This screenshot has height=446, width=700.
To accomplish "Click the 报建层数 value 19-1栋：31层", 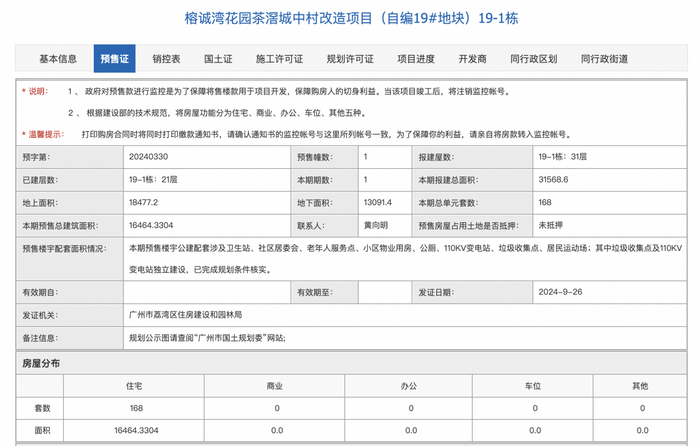I will pyautogui.click(x=562, y=157).
